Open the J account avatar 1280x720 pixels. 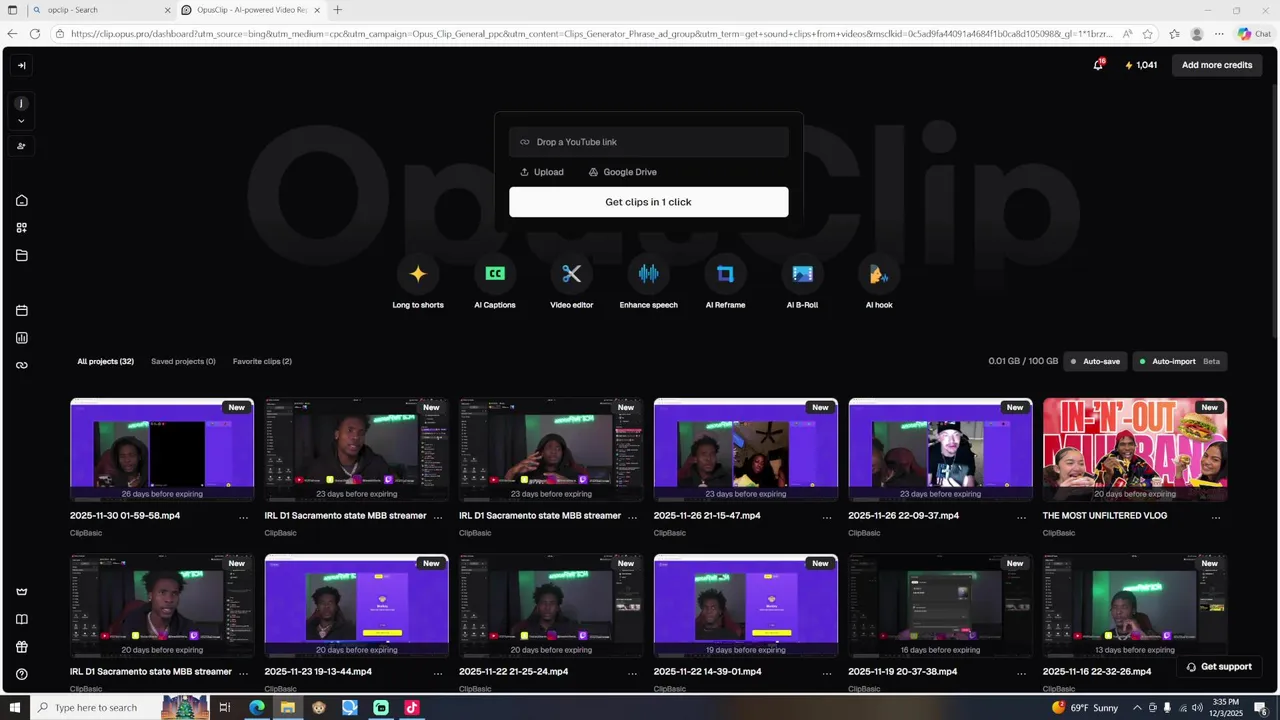click(x=21, y=103)
